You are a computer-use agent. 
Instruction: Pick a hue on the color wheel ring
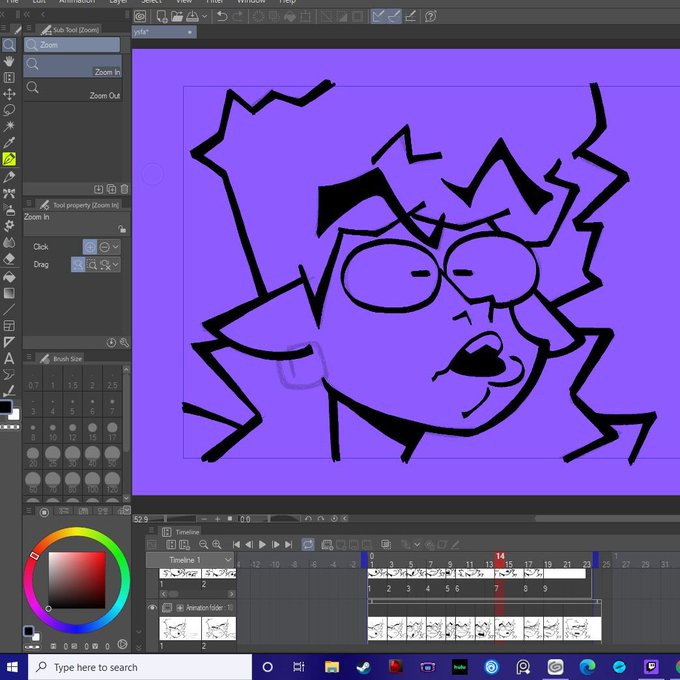coord(77,533)
